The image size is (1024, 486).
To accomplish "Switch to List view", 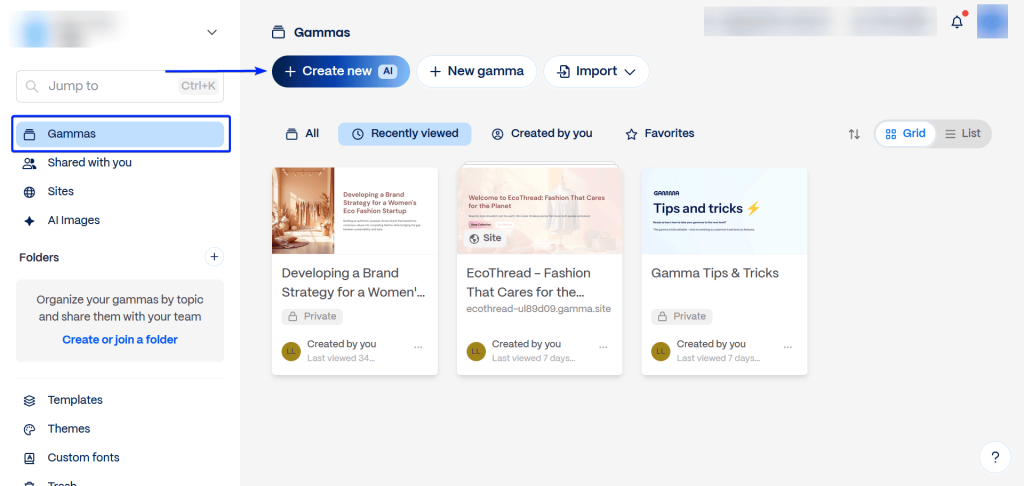I will 962,134.
